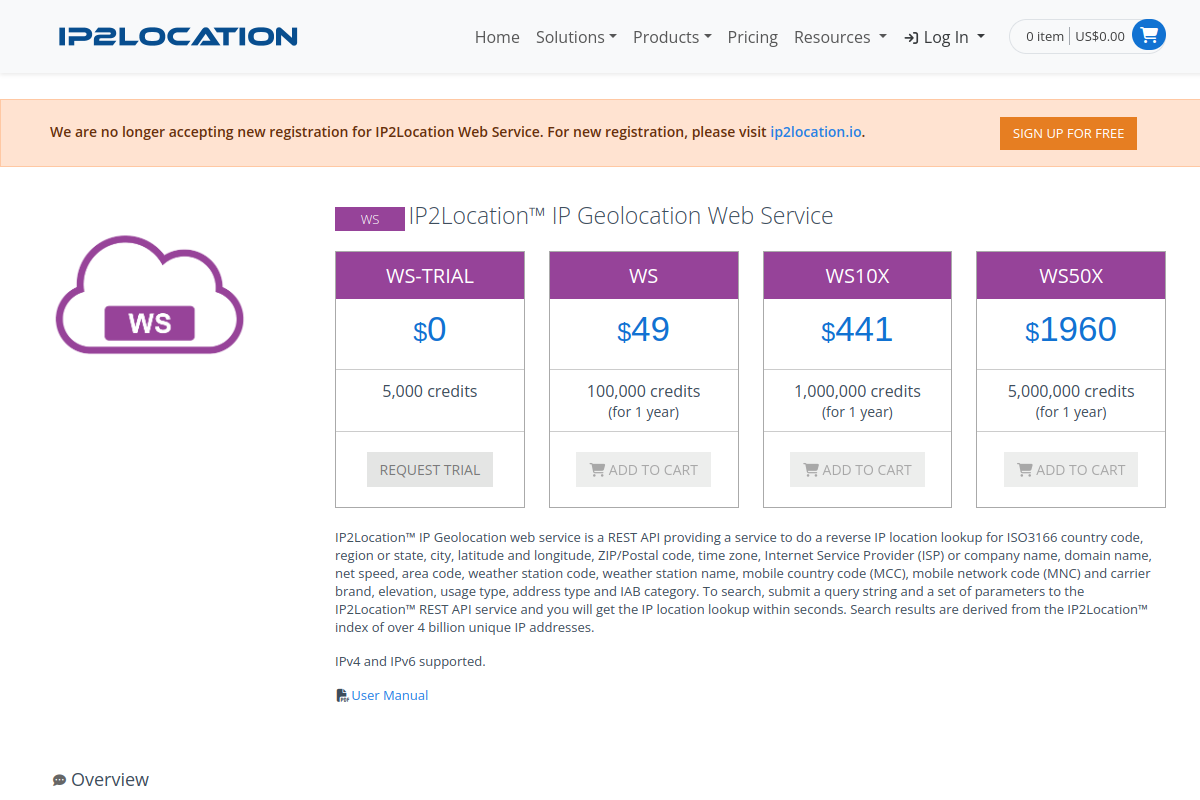Click the purple WS cloud image
Viewport: 1200px width, 800px height.
coord(149,295)
